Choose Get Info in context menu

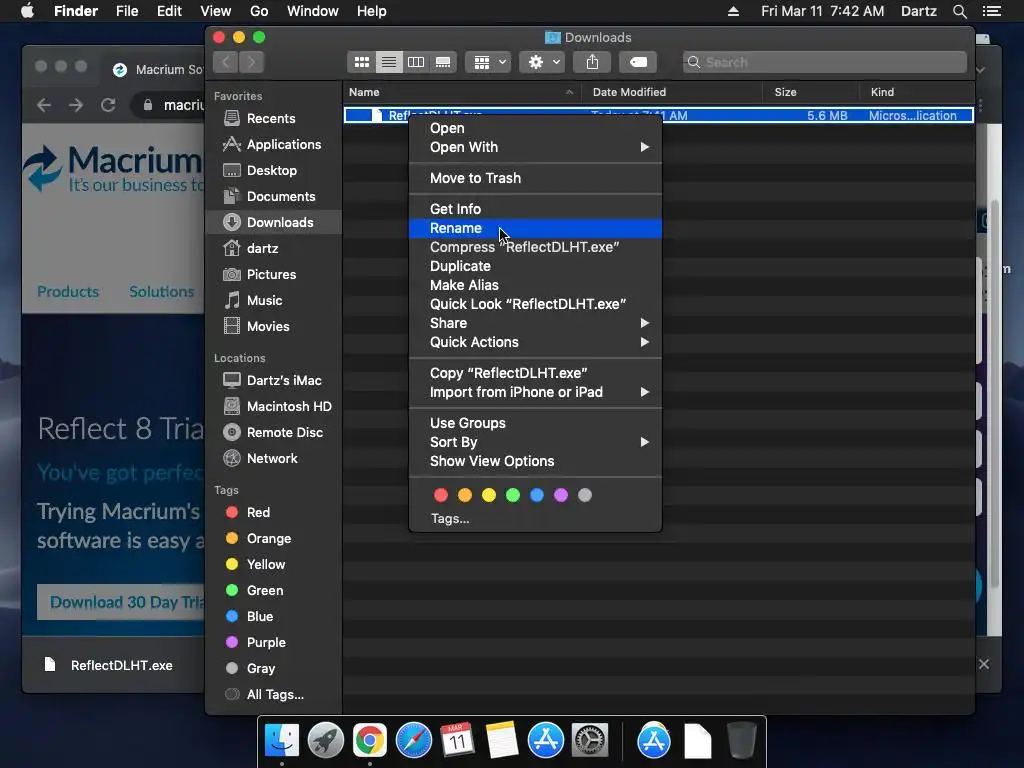pos(535,209)
